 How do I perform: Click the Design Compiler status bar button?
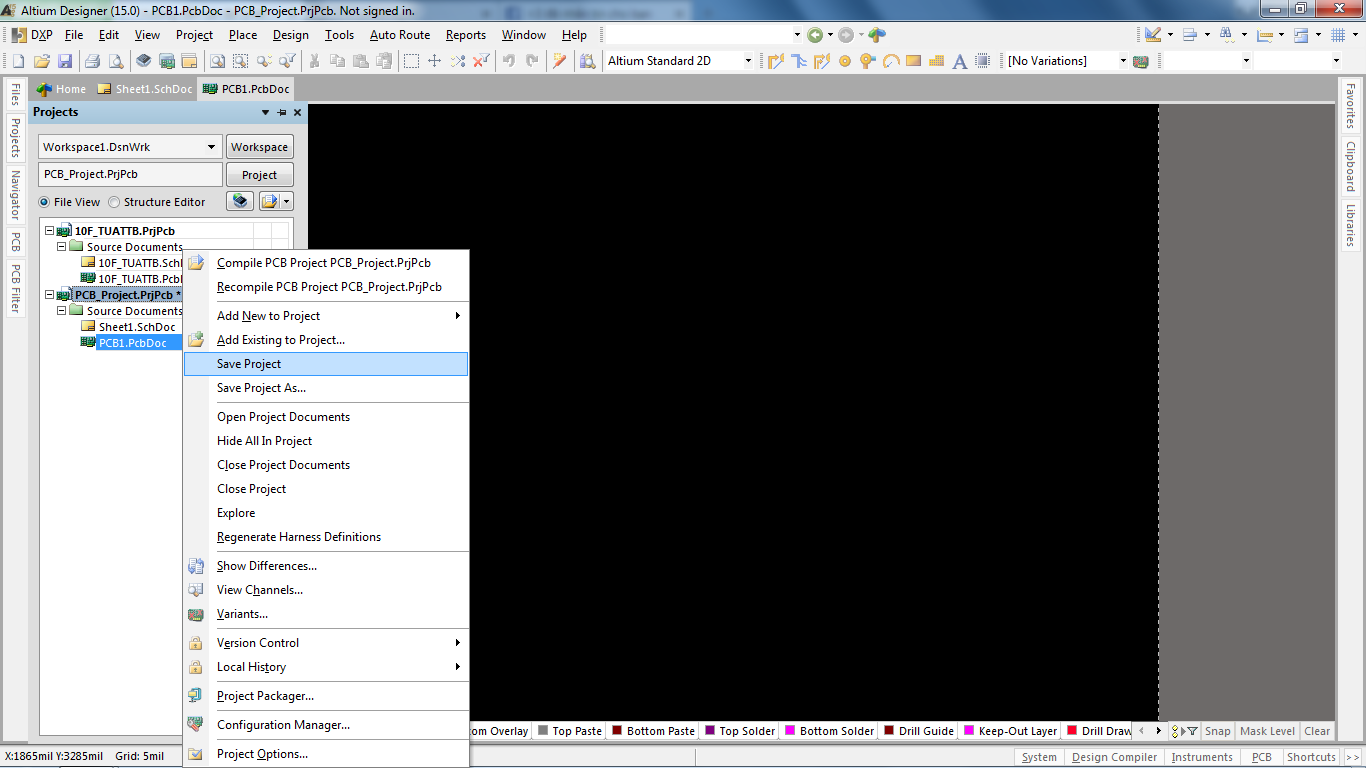tap(1114, 757)
